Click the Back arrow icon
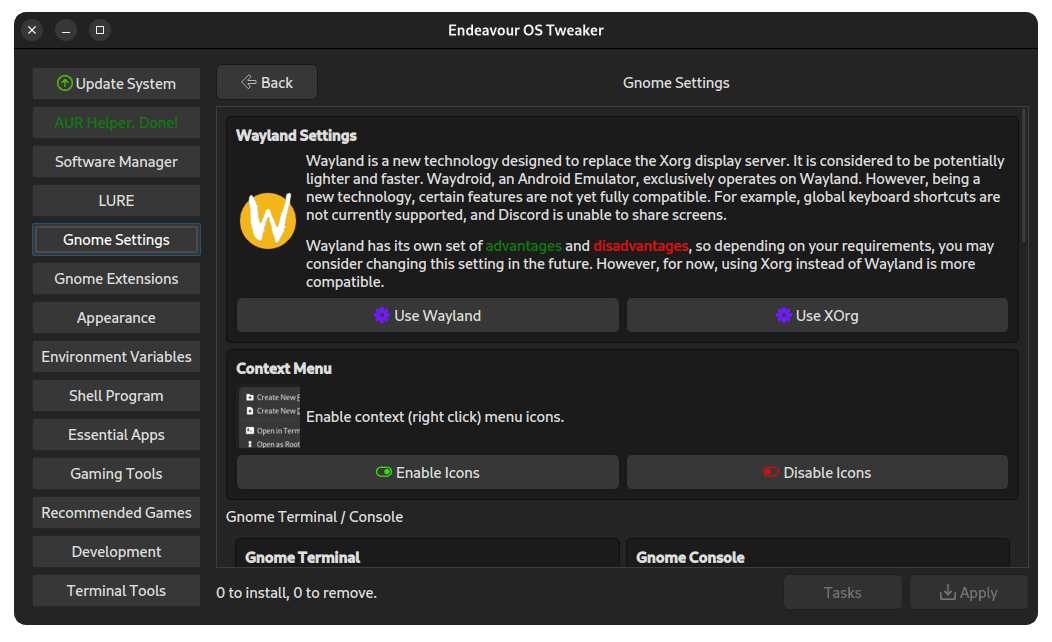 pyautogui.click(x=249, y=82)
